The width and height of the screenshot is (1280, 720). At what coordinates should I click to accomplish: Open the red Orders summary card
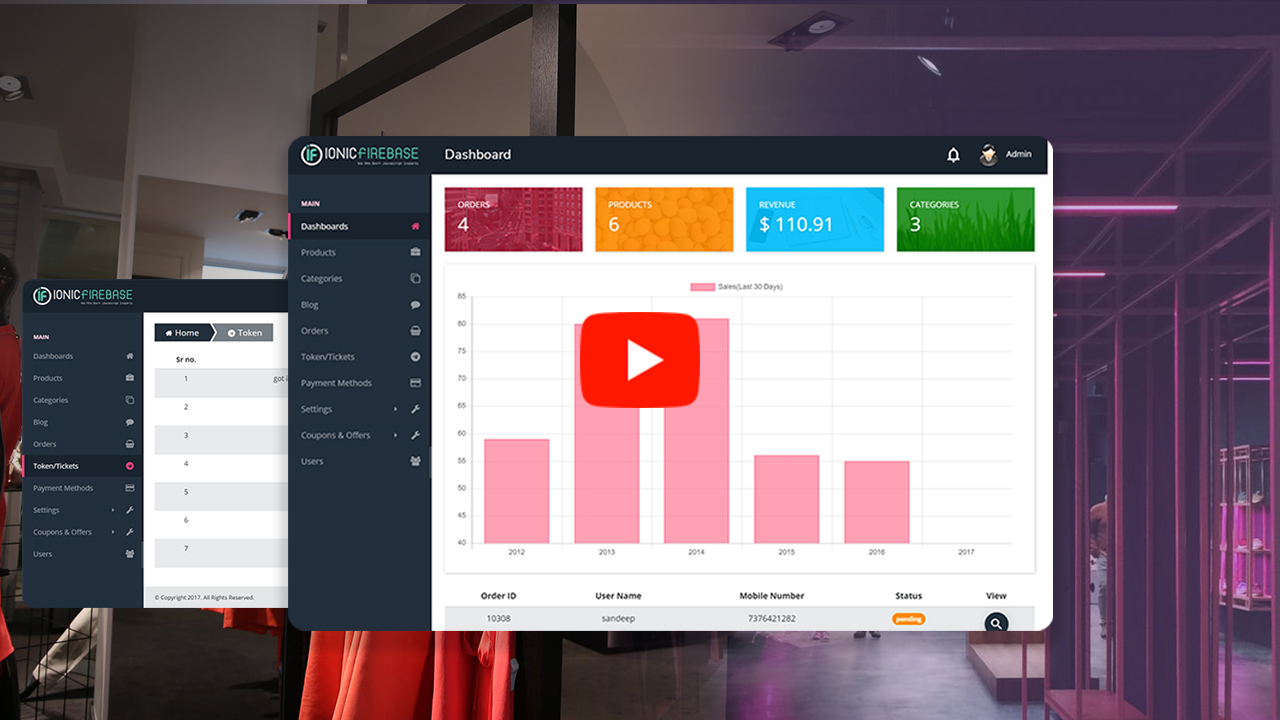[x=513, y=219]
